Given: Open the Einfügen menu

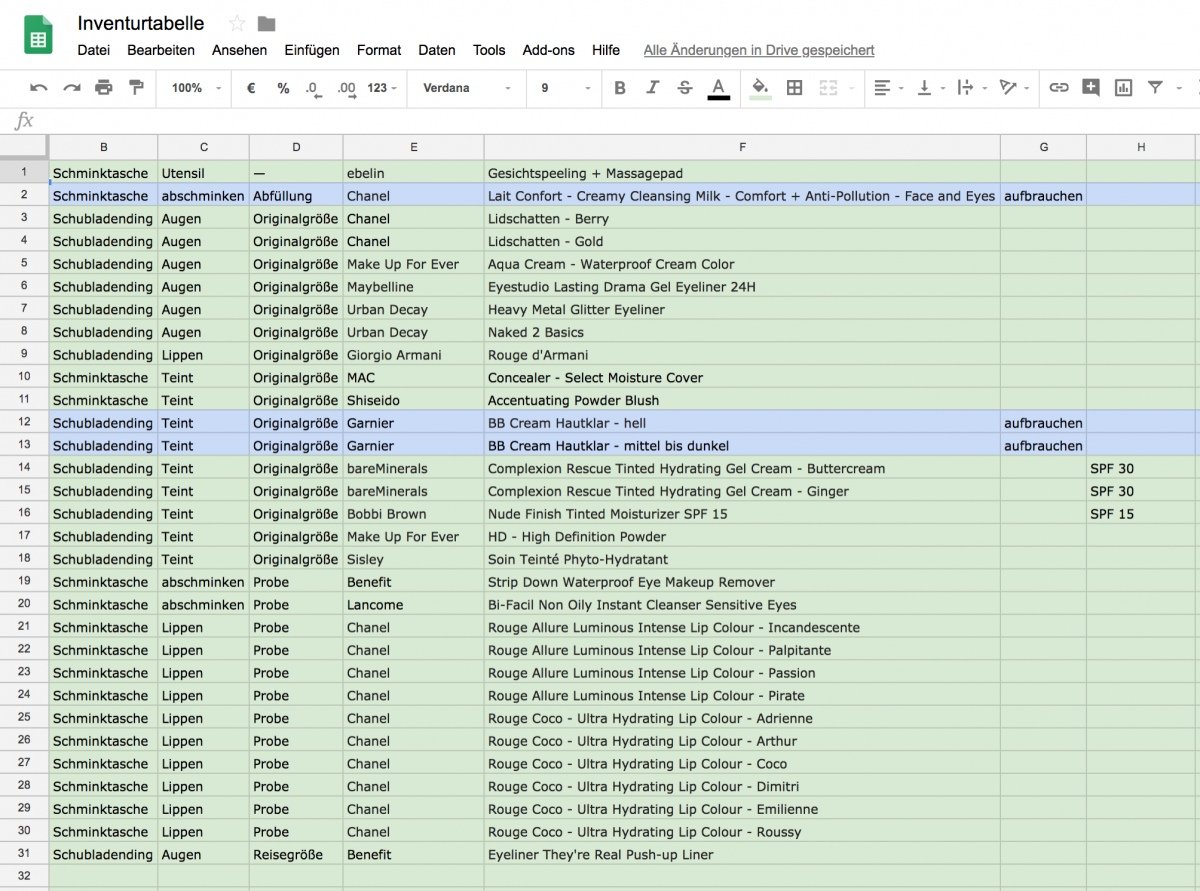Looking at the screenshot, I should pyautogui.click(x=312, y=50).
